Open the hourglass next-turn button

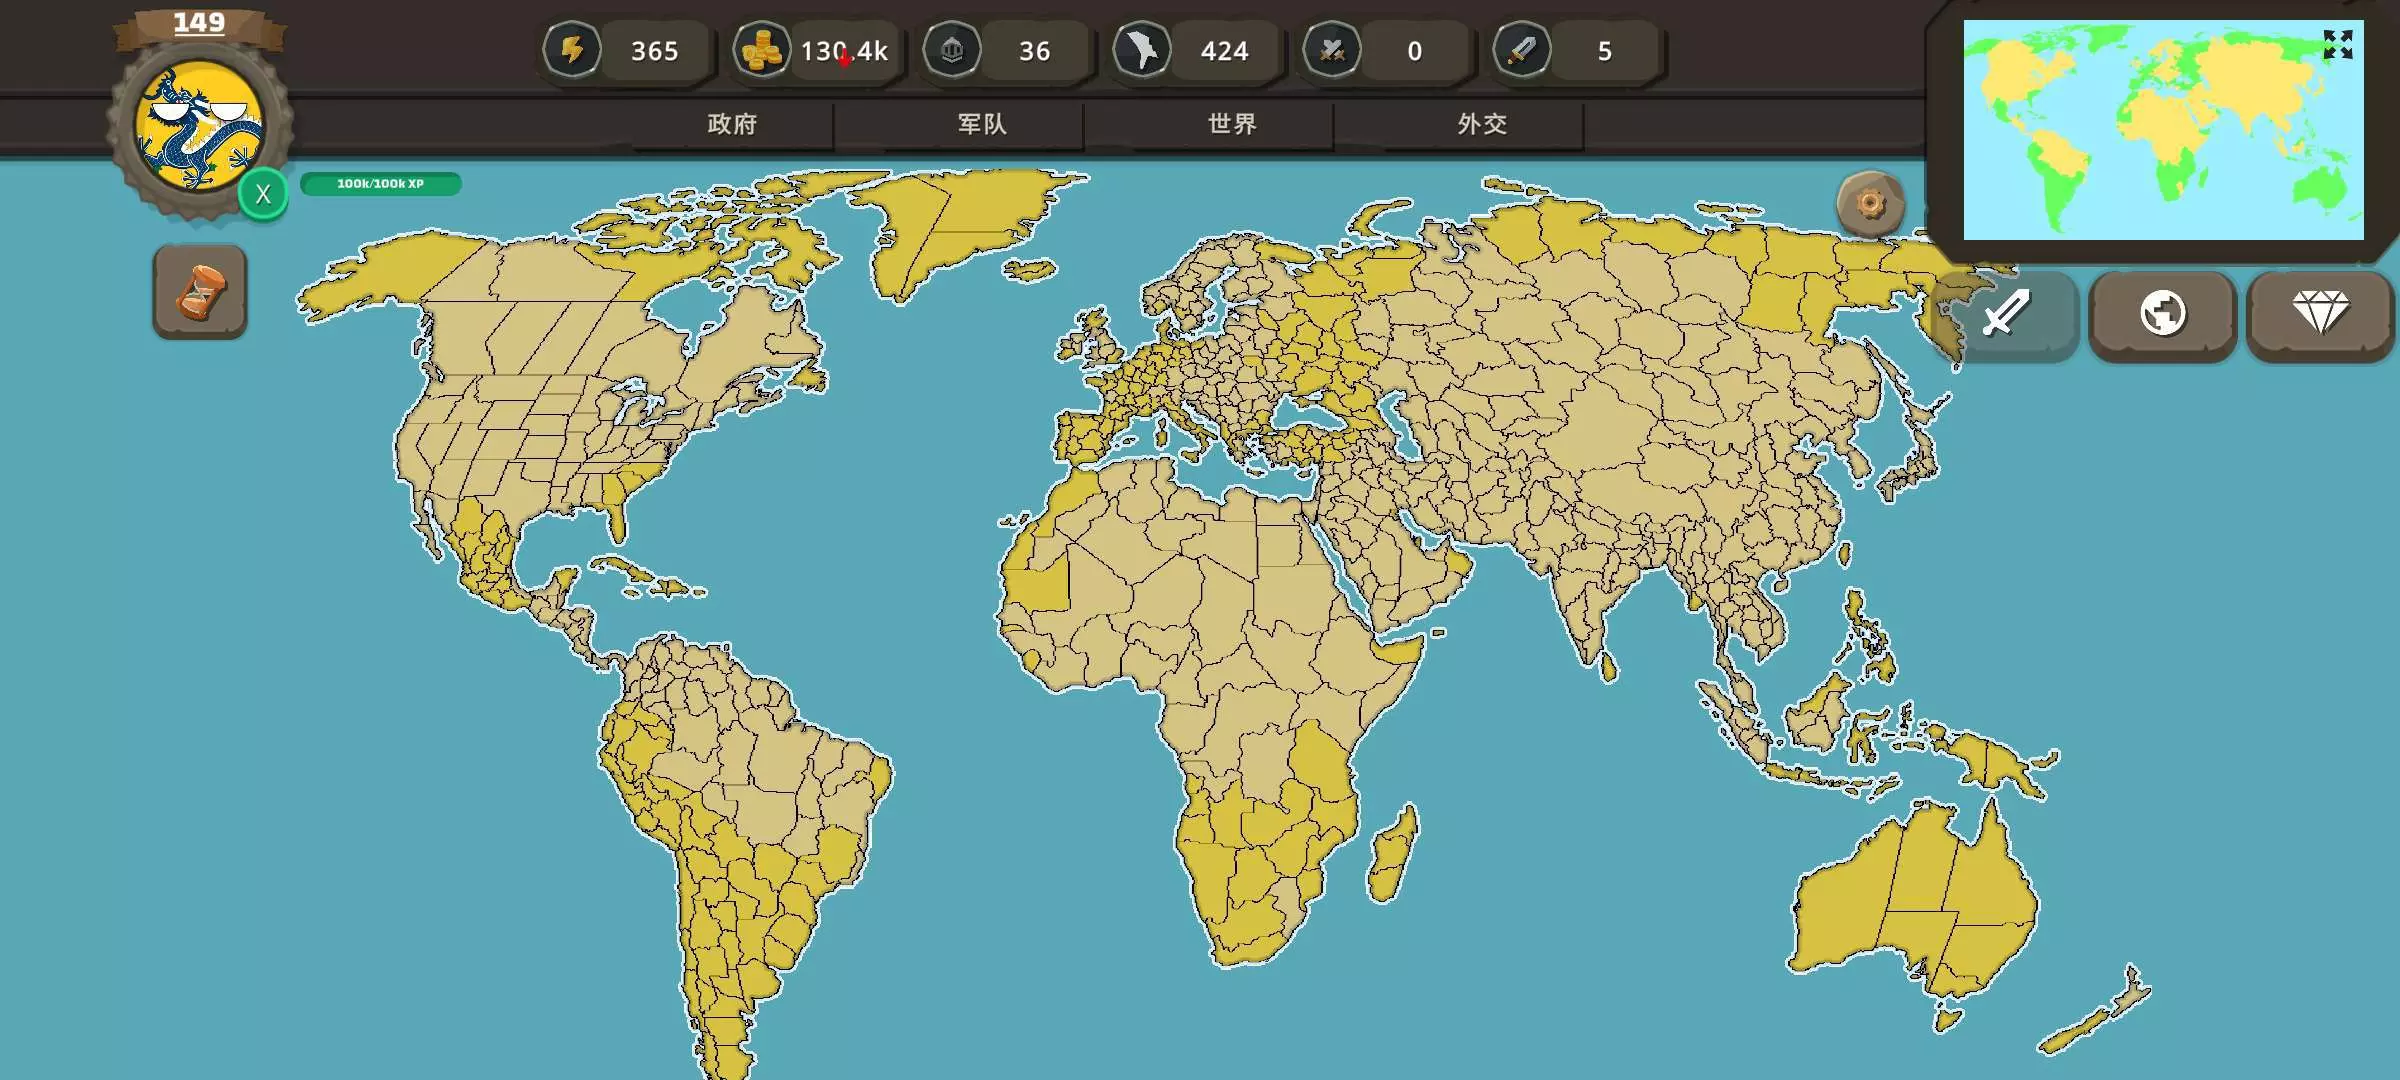tap(200, 292)
